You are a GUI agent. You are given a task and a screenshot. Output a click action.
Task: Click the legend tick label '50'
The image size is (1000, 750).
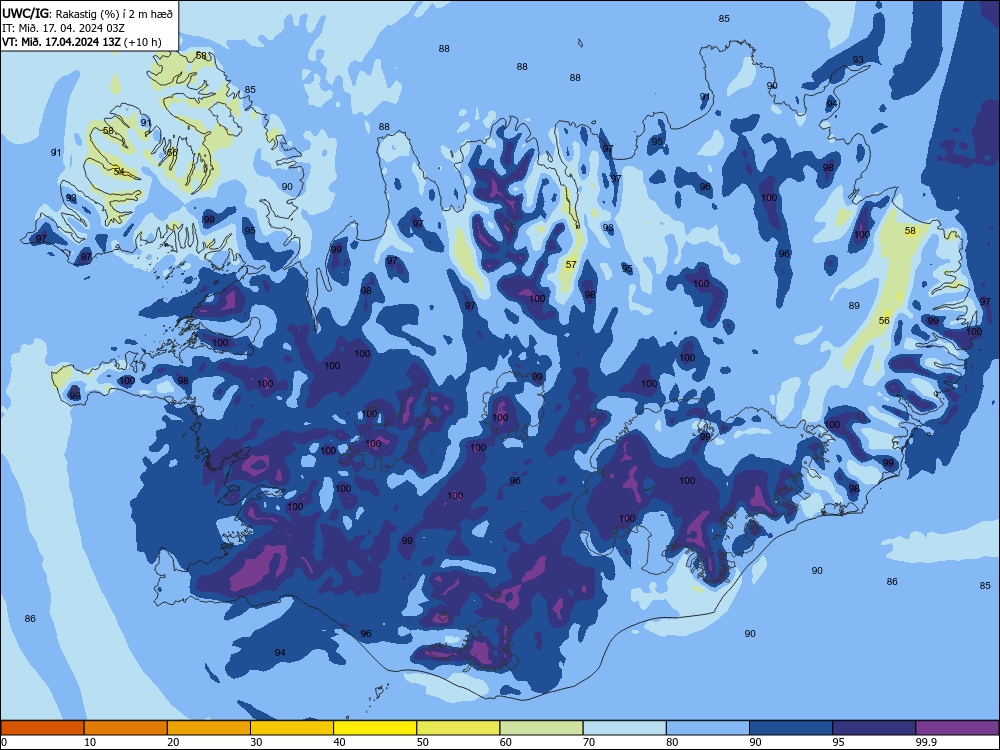pos(423,742)
